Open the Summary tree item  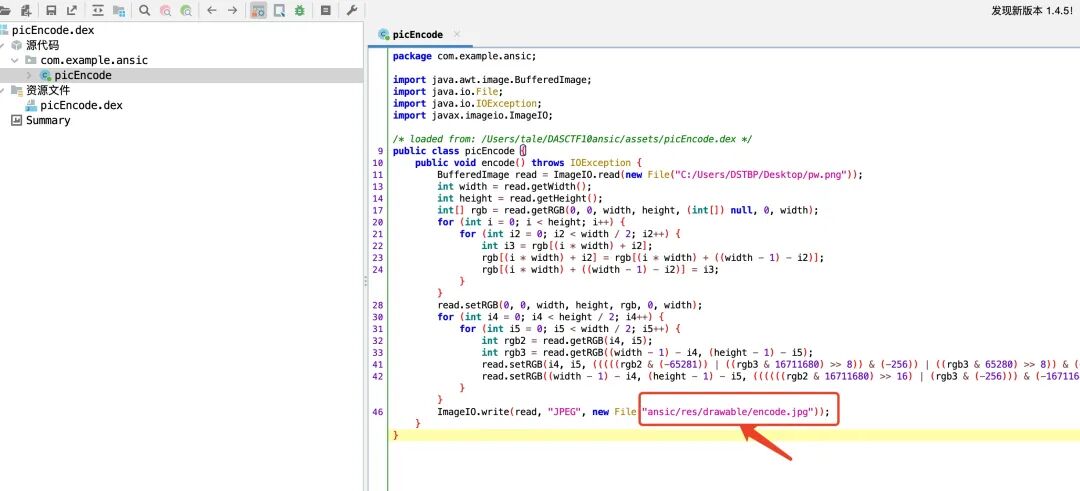(48, 120)
